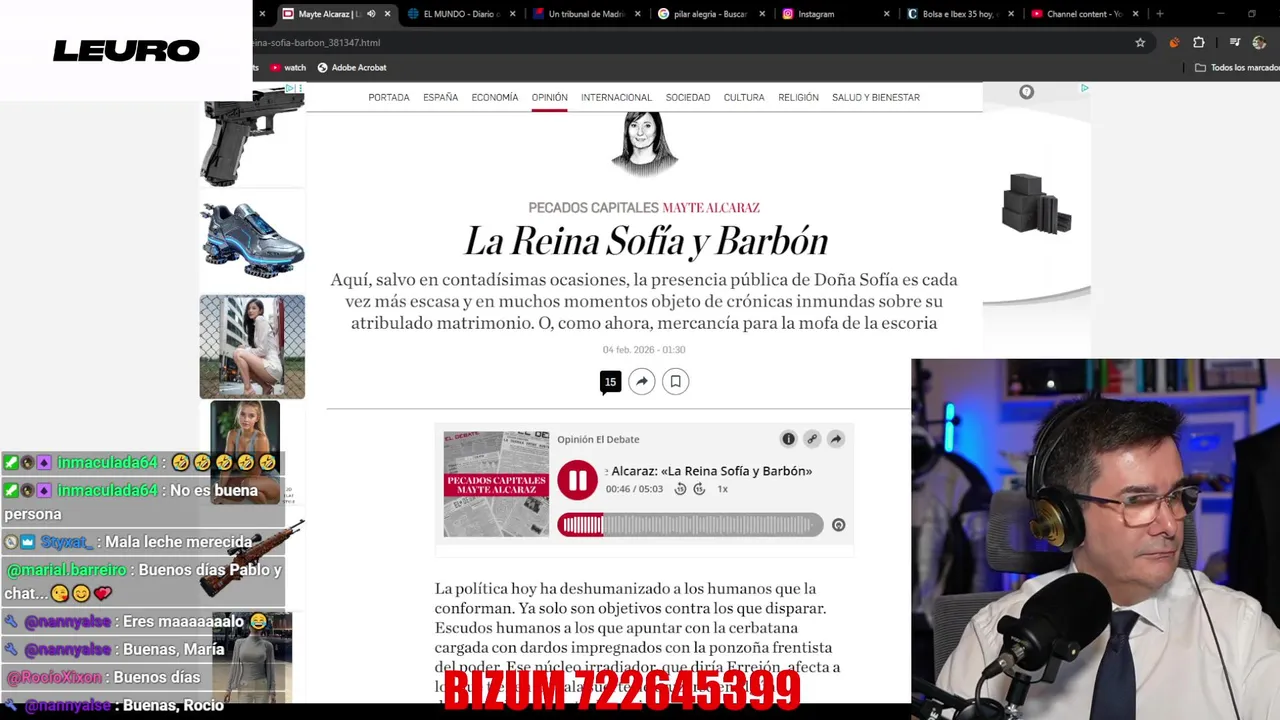Image resolution: width=1280 pixels, height=720 pixels.
Task: Open the Adobe Acrobat bookmark
Action: point(352,67)
